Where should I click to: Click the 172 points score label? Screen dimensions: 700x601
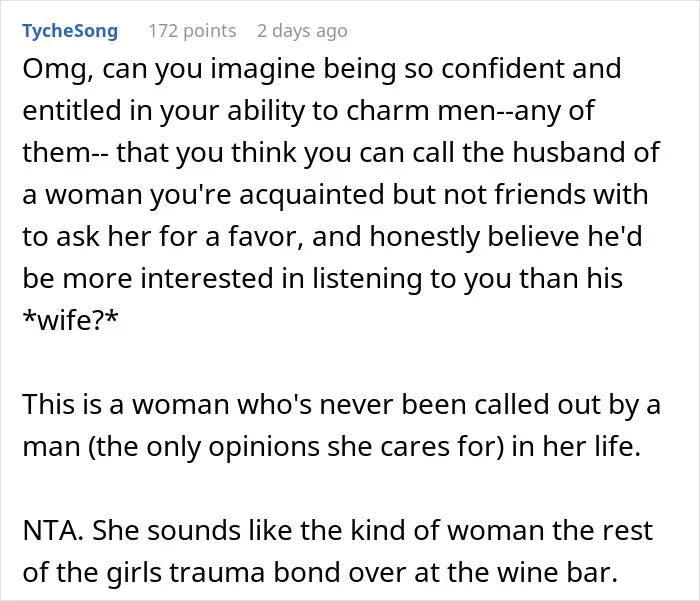tap(192, 31)
